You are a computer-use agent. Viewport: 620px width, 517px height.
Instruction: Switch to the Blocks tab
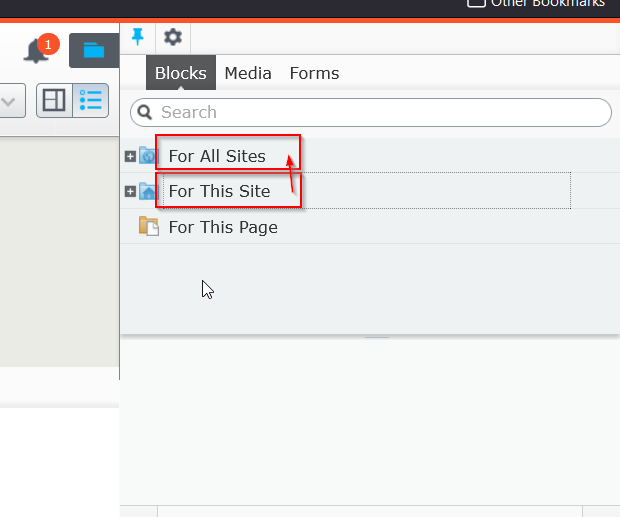(x=180, y=73)
